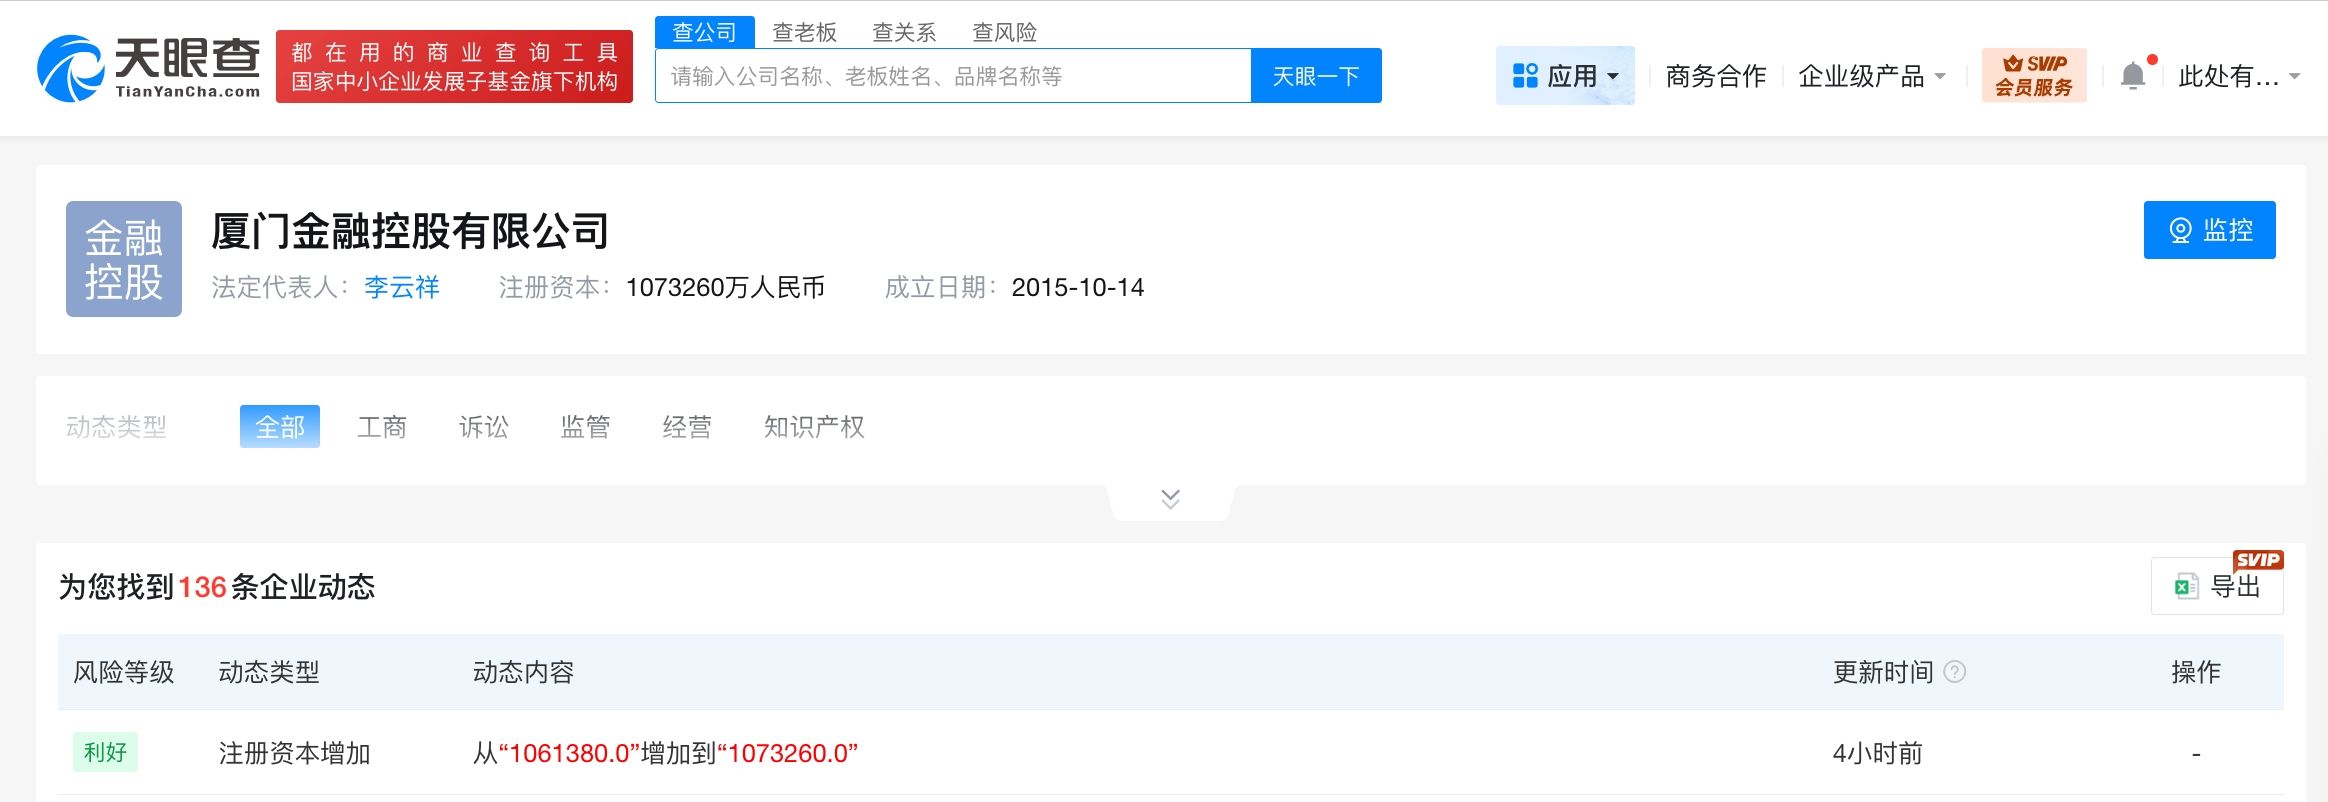2328x802 pixels.
Task: Click the TianYanCha logo
Action: click(x=148, y=68)
